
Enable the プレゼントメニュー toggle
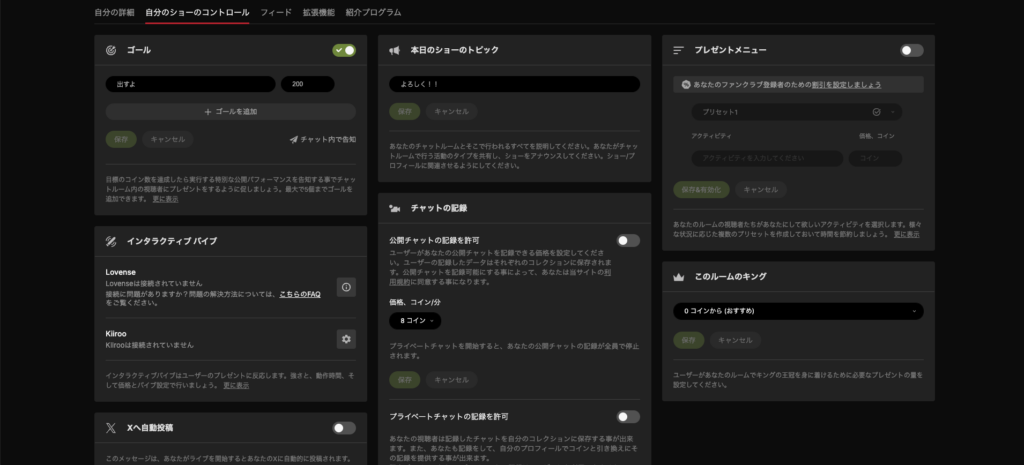pyautogui.click(x=911, y=50)
